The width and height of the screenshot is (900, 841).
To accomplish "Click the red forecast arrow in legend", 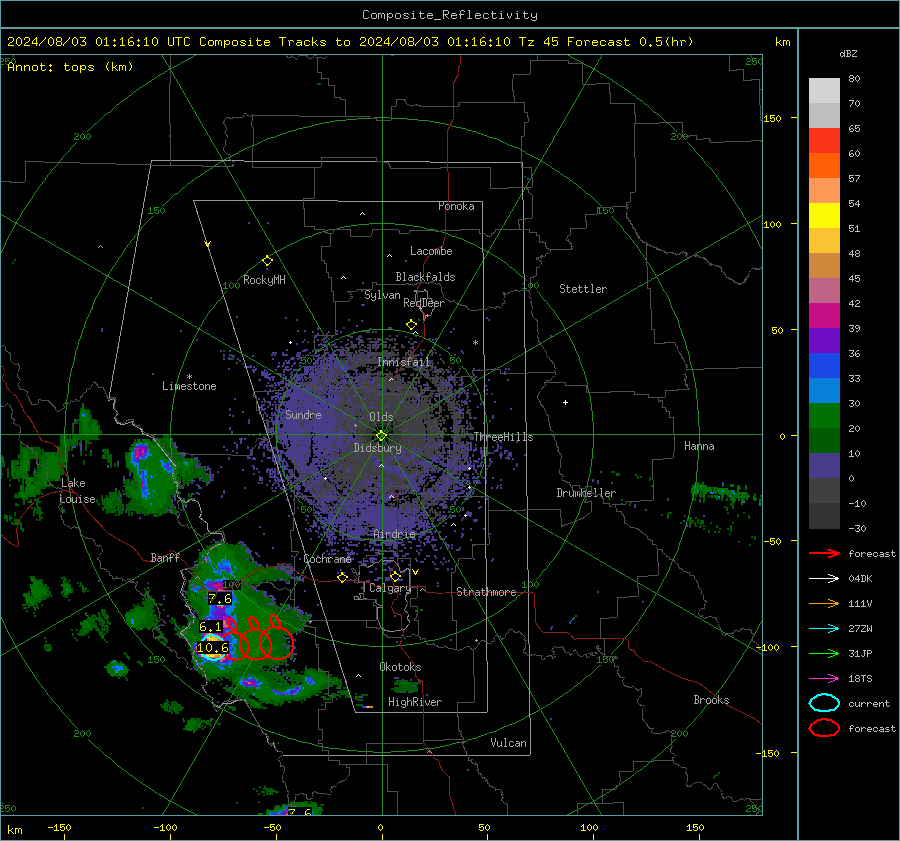I will point(824,553).
